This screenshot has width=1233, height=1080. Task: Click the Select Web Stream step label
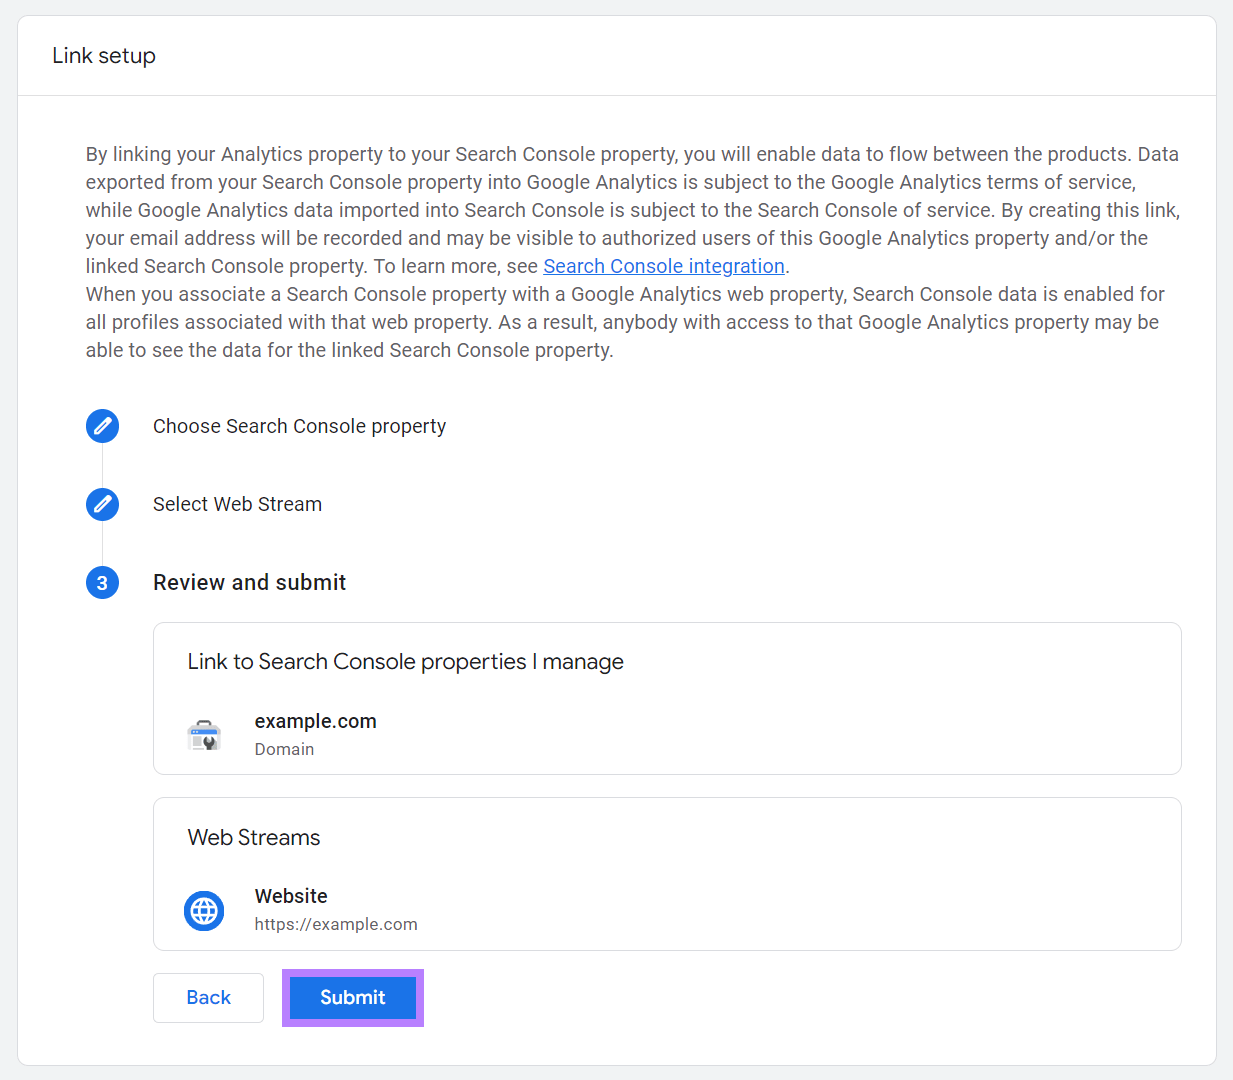(237, 504)
